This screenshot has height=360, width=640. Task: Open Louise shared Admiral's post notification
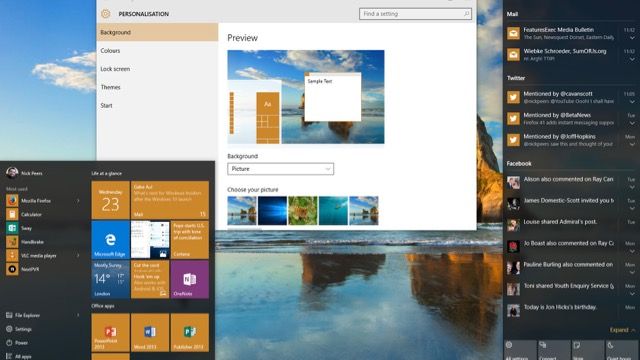571,225
